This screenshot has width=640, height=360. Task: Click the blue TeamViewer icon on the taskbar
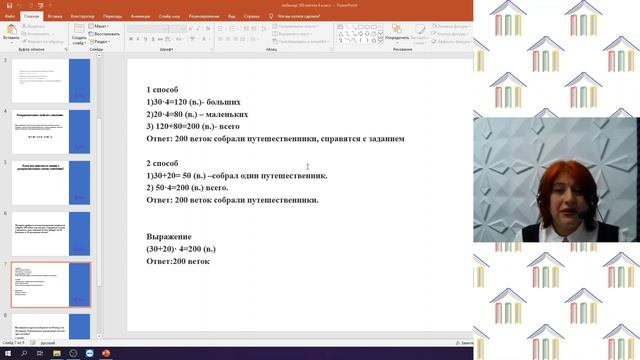tap(90, 353)
